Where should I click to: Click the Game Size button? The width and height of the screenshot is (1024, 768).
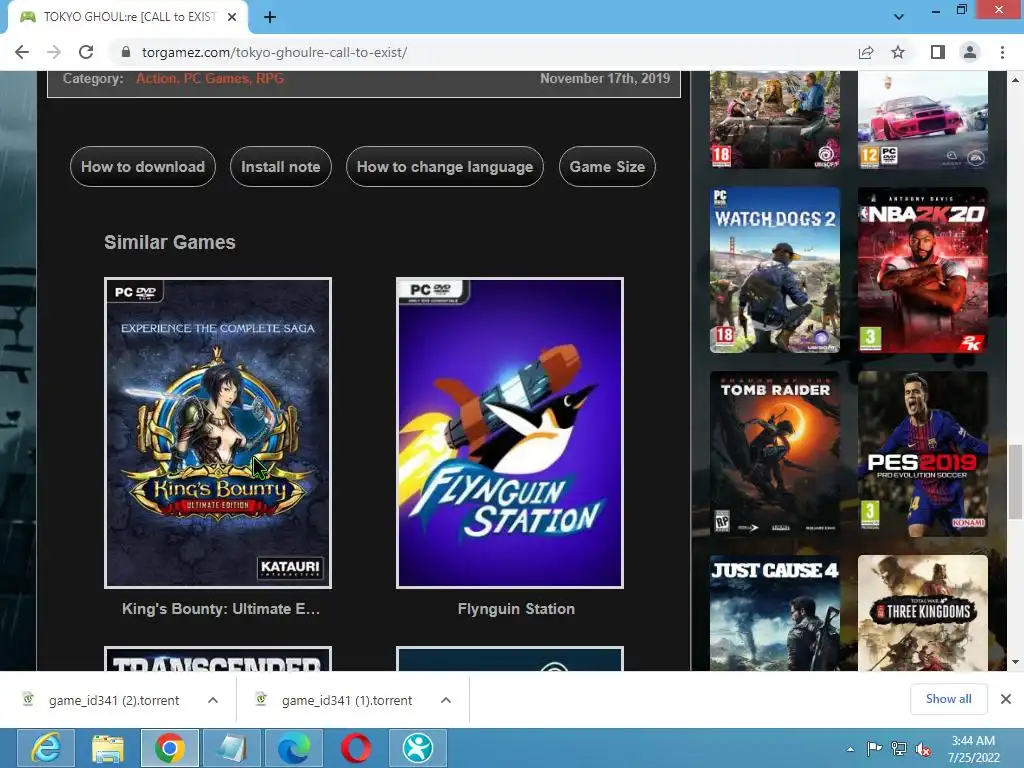point(607,167)
